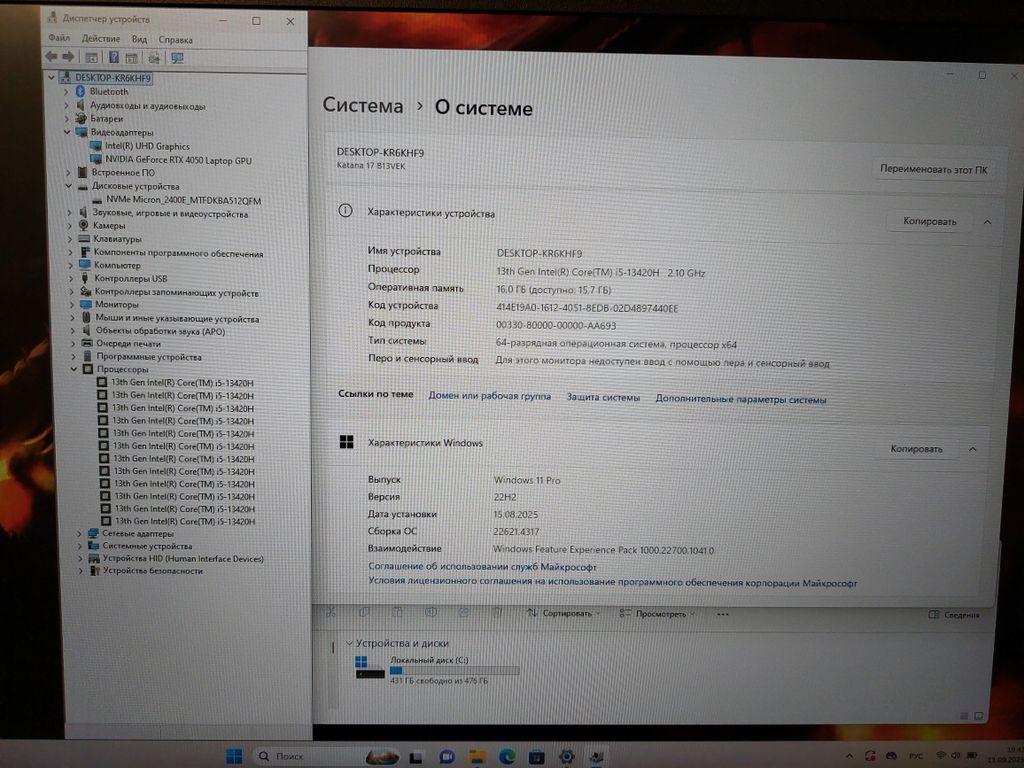Expand the Bluetooth category
The height and width of the screenshot is (768, 1024).
[67, 92]
